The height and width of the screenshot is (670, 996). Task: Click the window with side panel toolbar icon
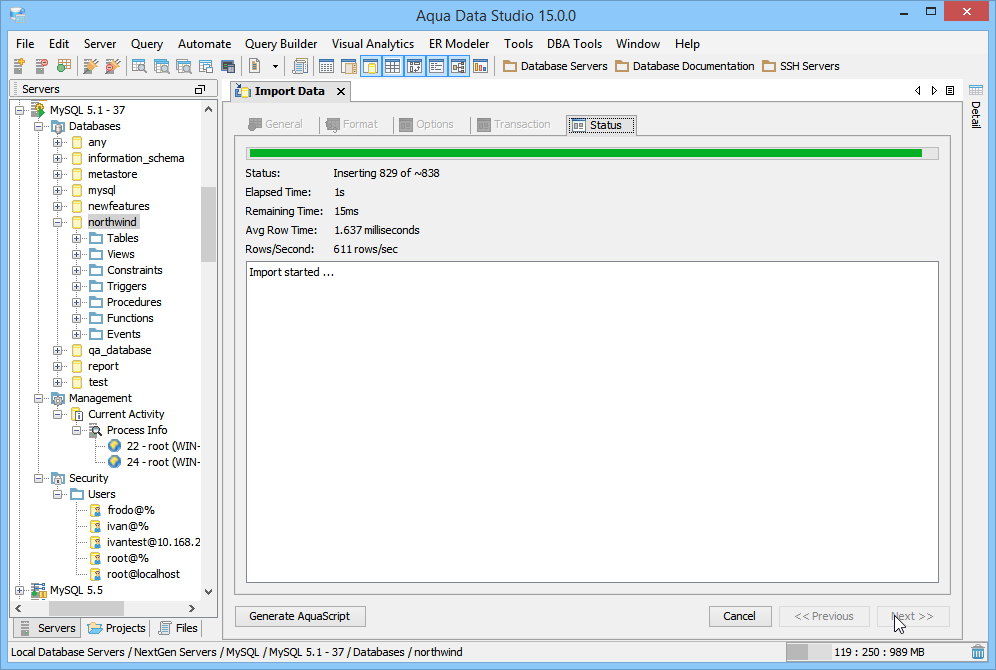pos(348,65)
